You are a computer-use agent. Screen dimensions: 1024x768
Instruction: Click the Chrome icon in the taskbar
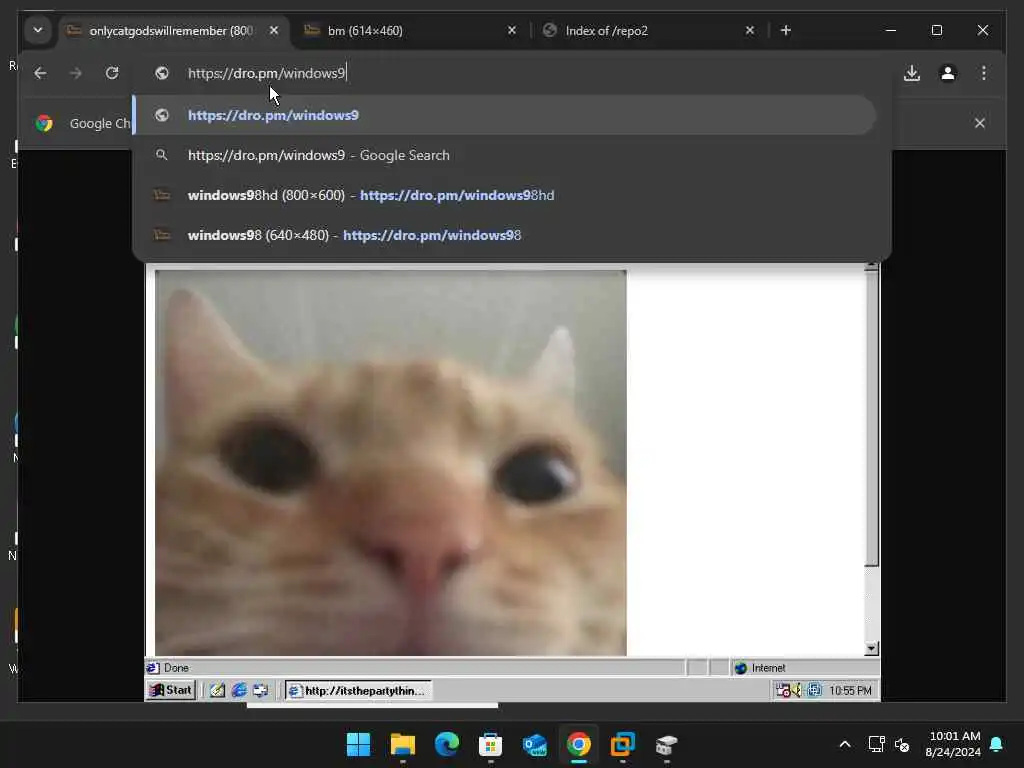coord(579,744)
